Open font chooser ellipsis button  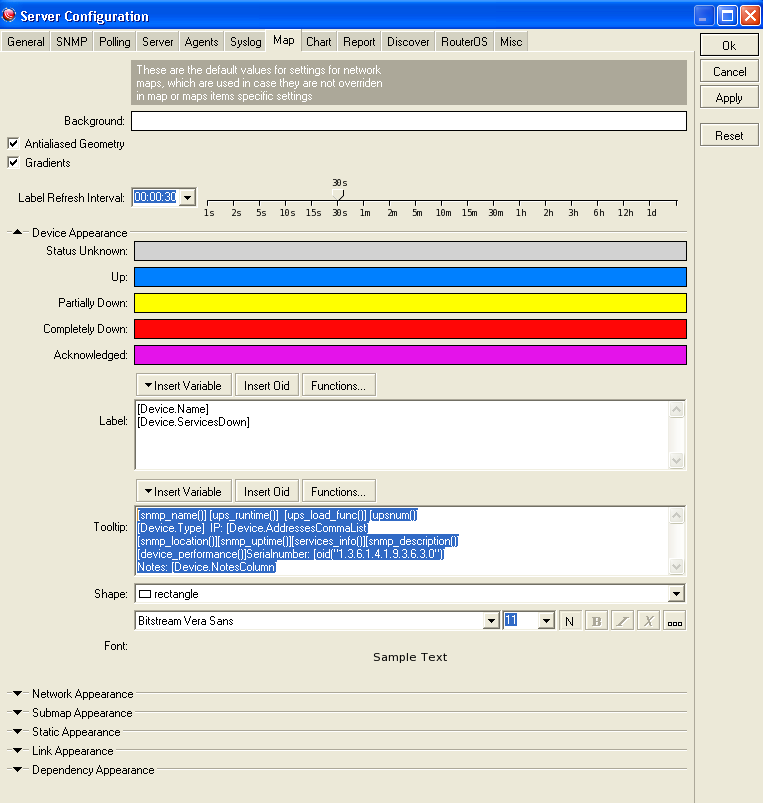[x=675, y=621]
